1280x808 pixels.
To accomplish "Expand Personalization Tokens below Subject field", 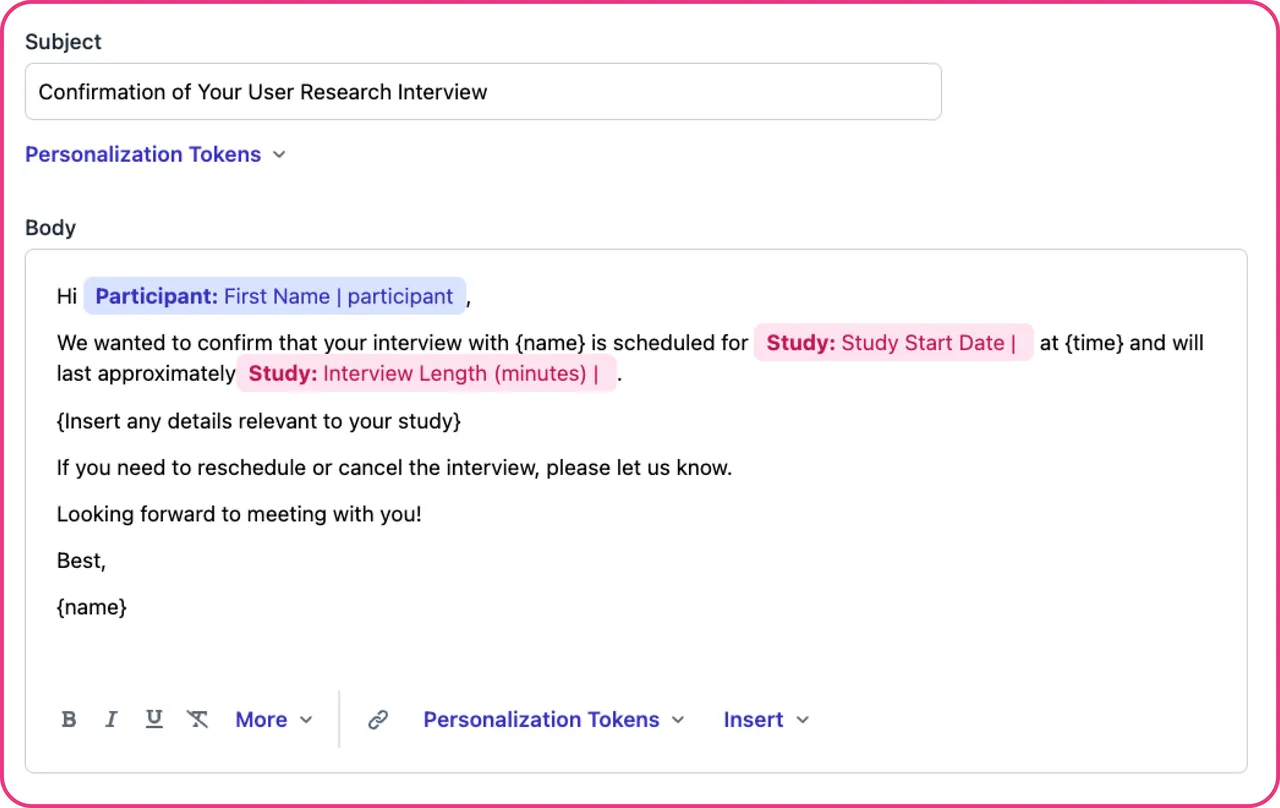I will [x=155, y=154].
